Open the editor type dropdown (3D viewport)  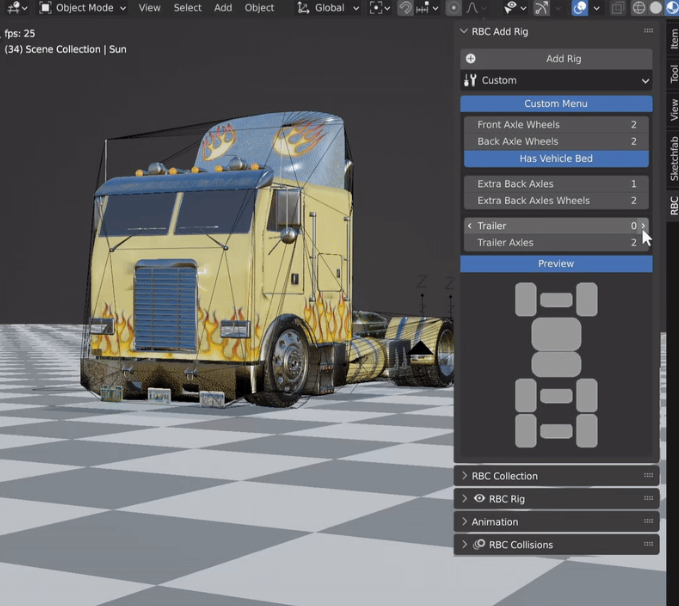tap(17, 8)
